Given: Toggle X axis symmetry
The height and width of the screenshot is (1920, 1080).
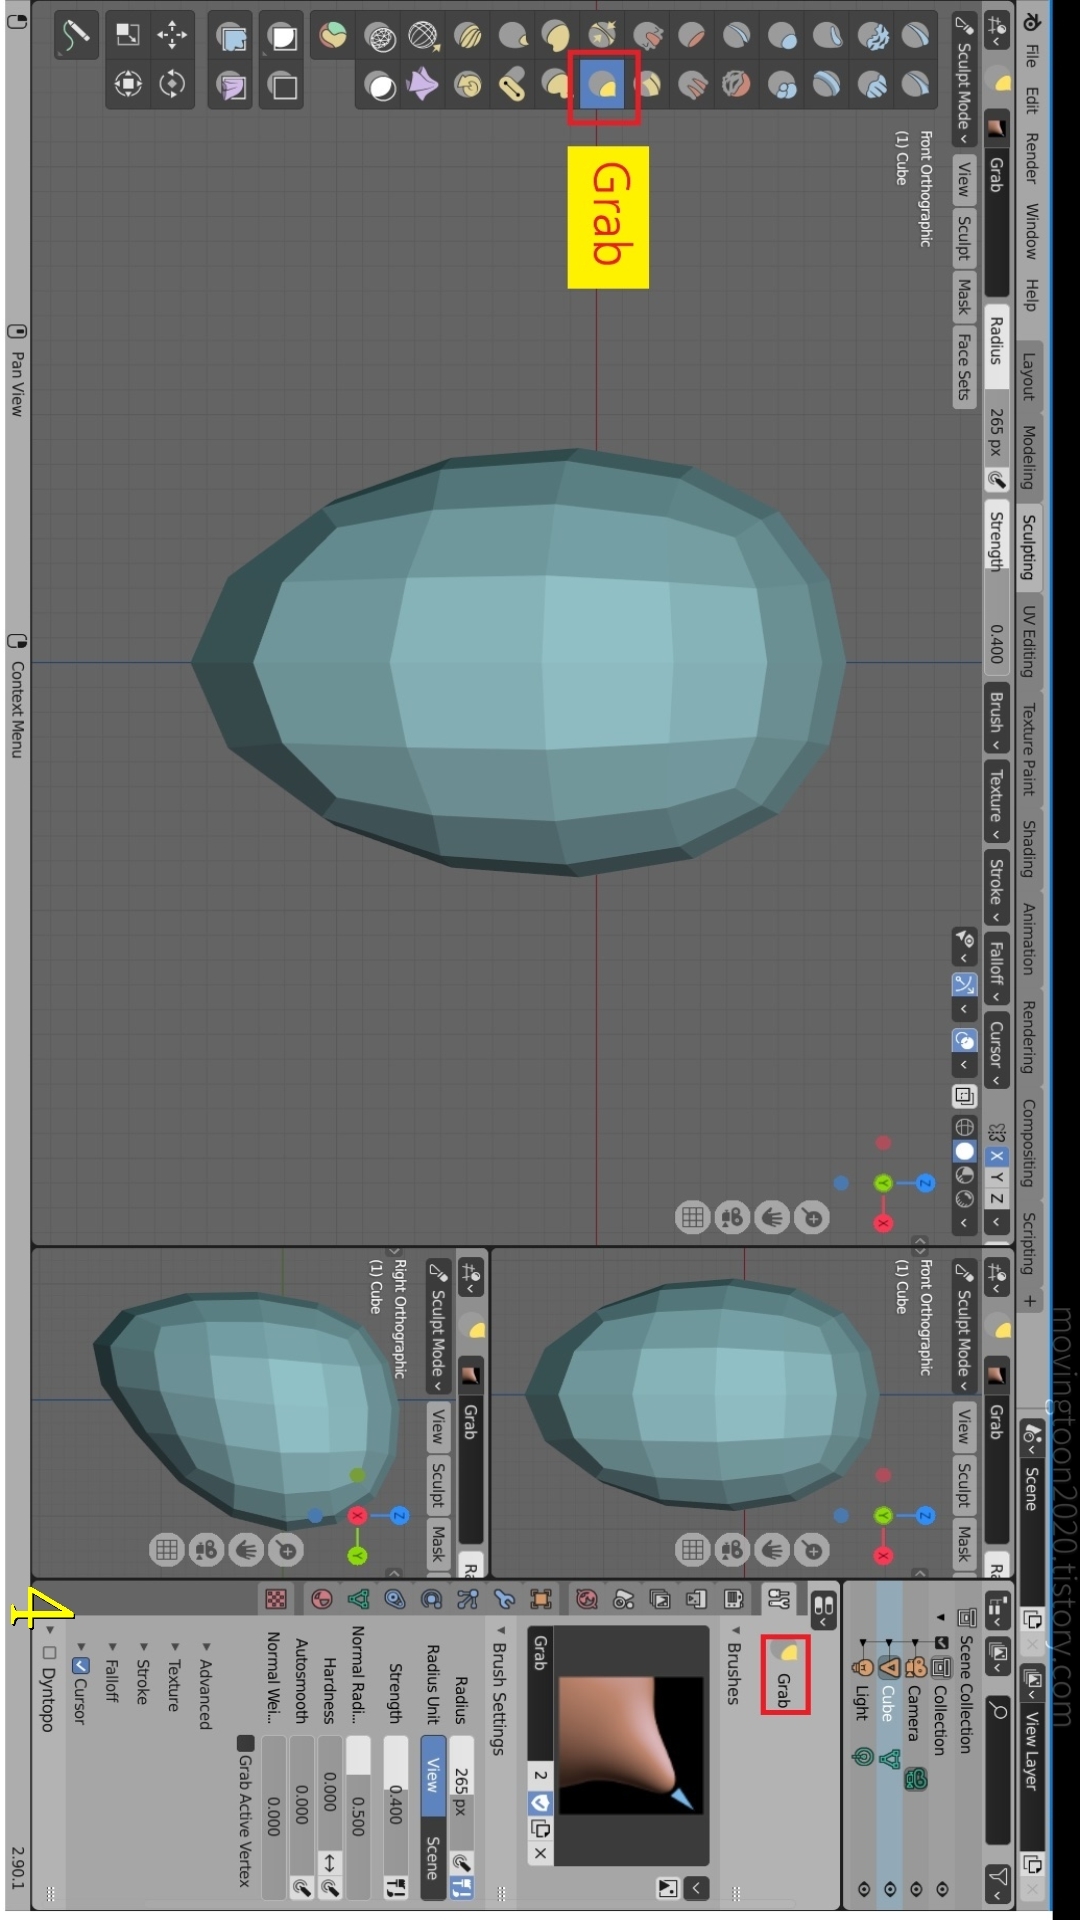Looking at the screenshot, I should (x=997, y=1155).
